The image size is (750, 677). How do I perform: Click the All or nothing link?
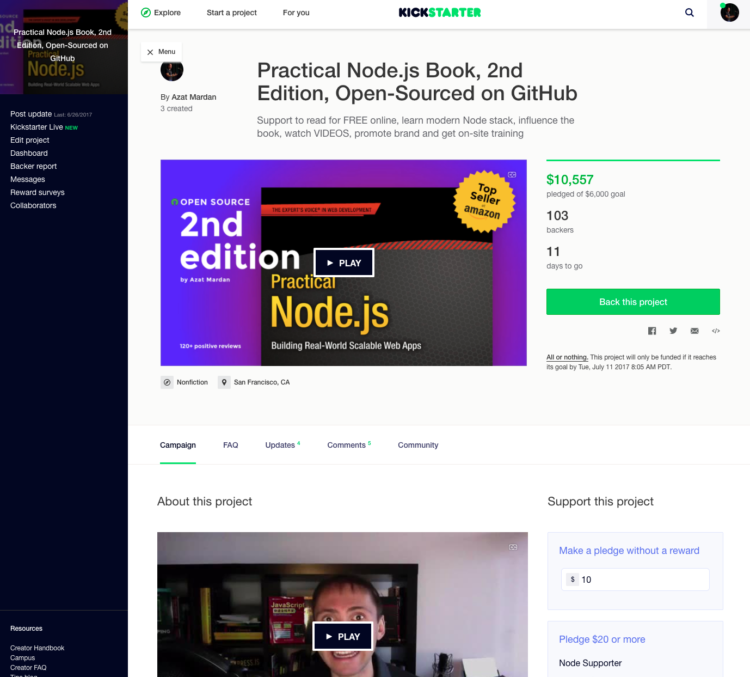(x=567, y=357)
